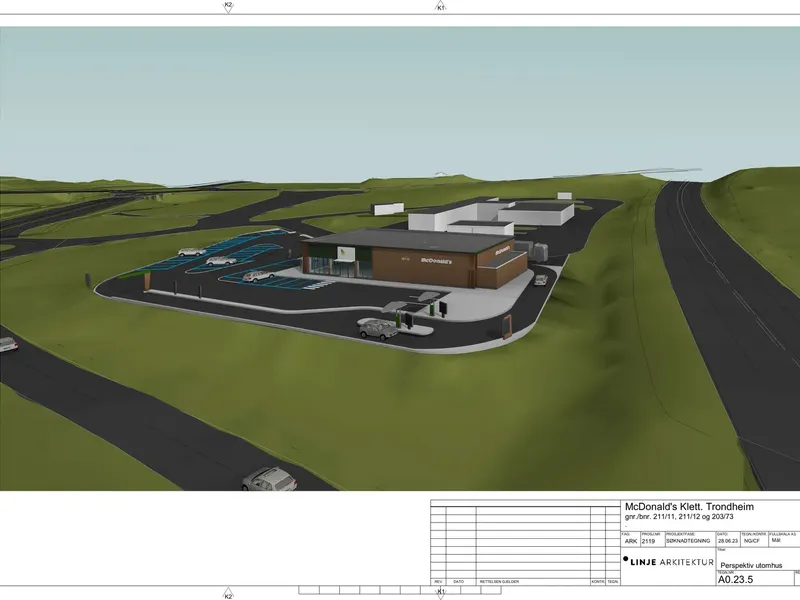Click the car on the lower road

(x=269, y=480)
